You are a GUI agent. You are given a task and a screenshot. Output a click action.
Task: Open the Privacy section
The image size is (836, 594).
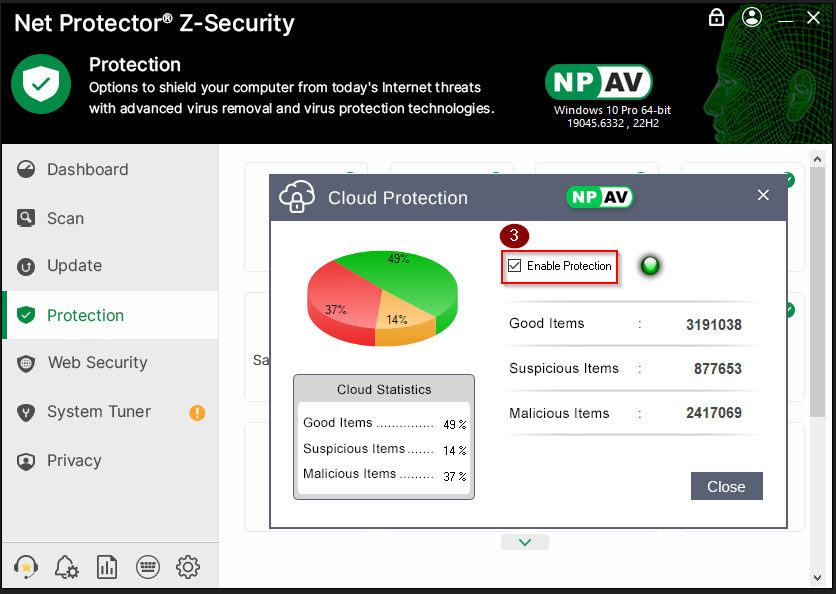click(x=74, y=461)
